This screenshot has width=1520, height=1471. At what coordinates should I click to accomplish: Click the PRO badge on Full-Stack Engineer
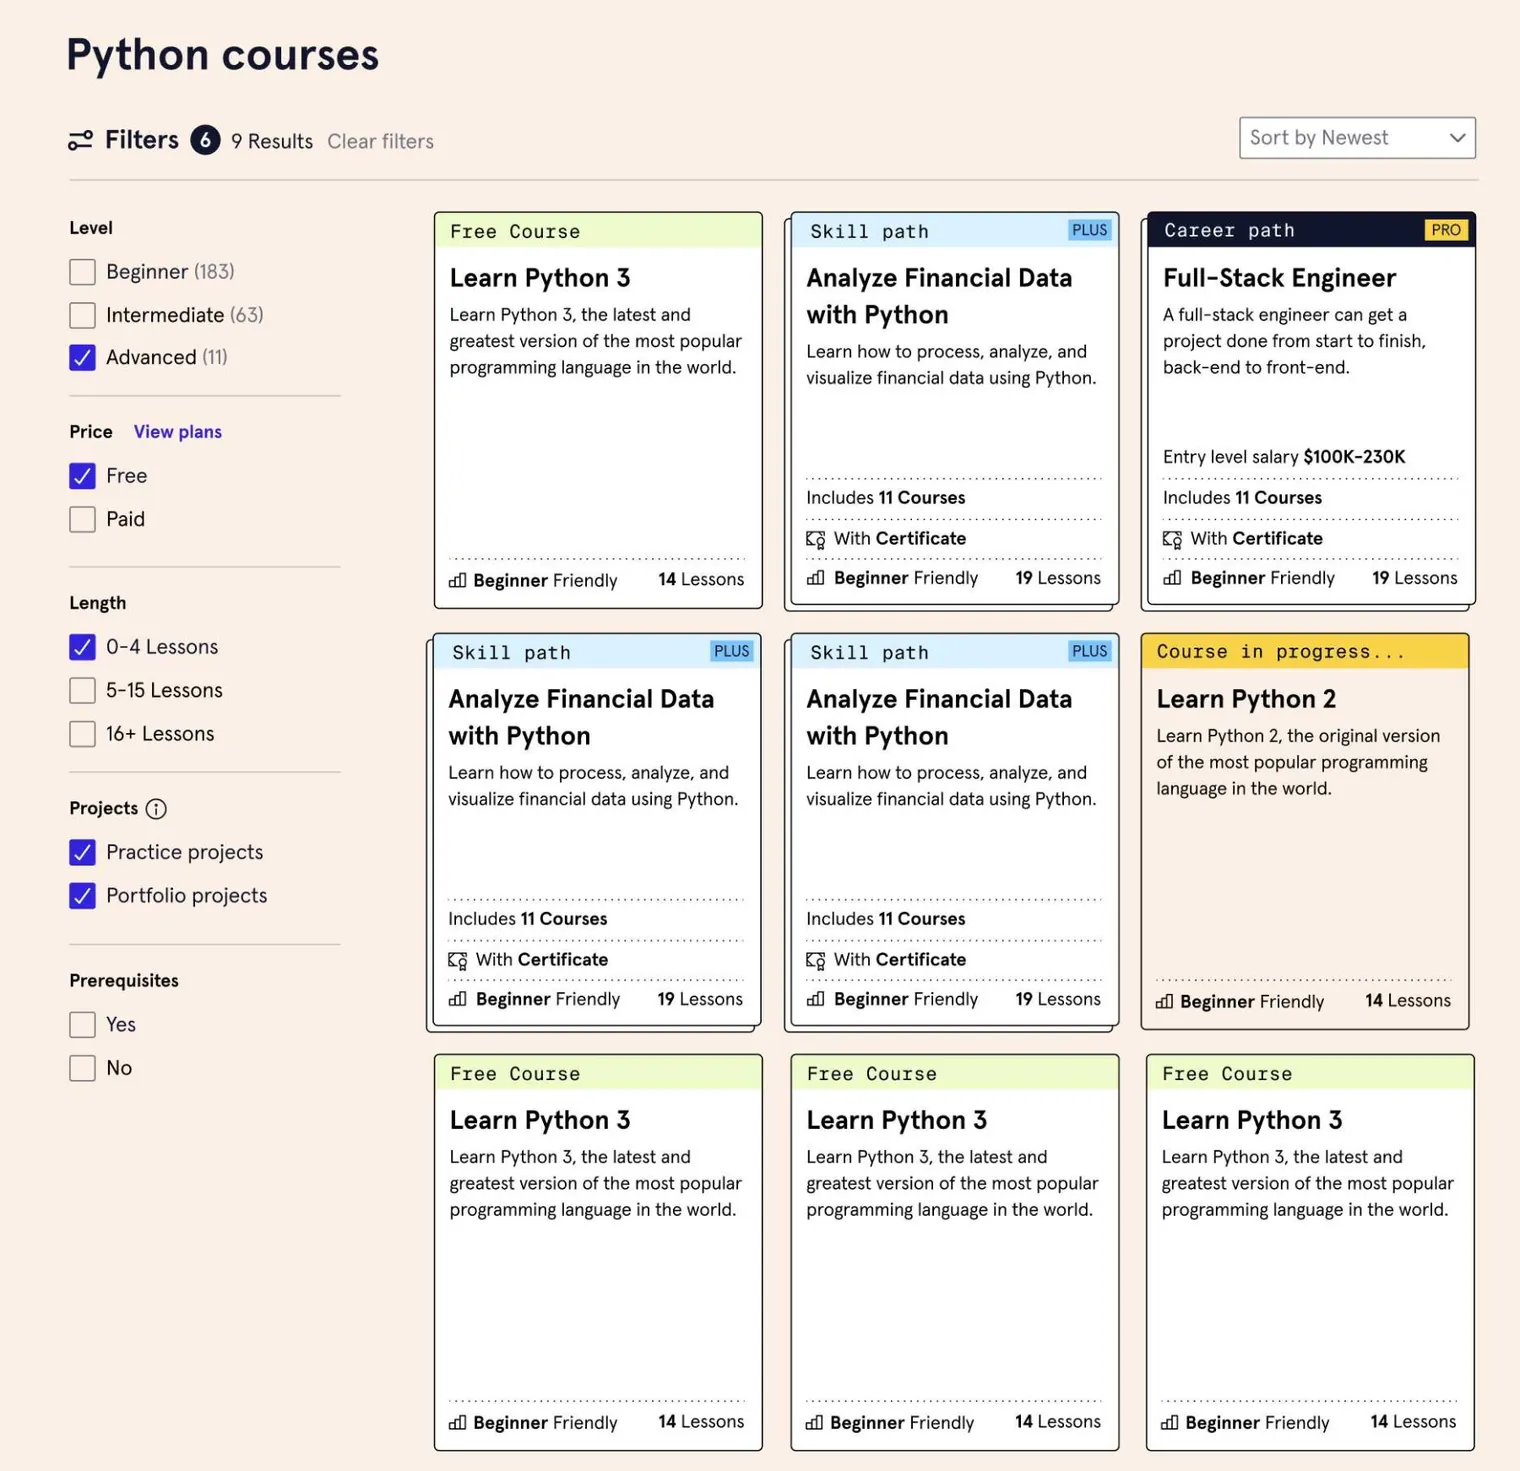pyautogui.click(x=1446, y=230)
